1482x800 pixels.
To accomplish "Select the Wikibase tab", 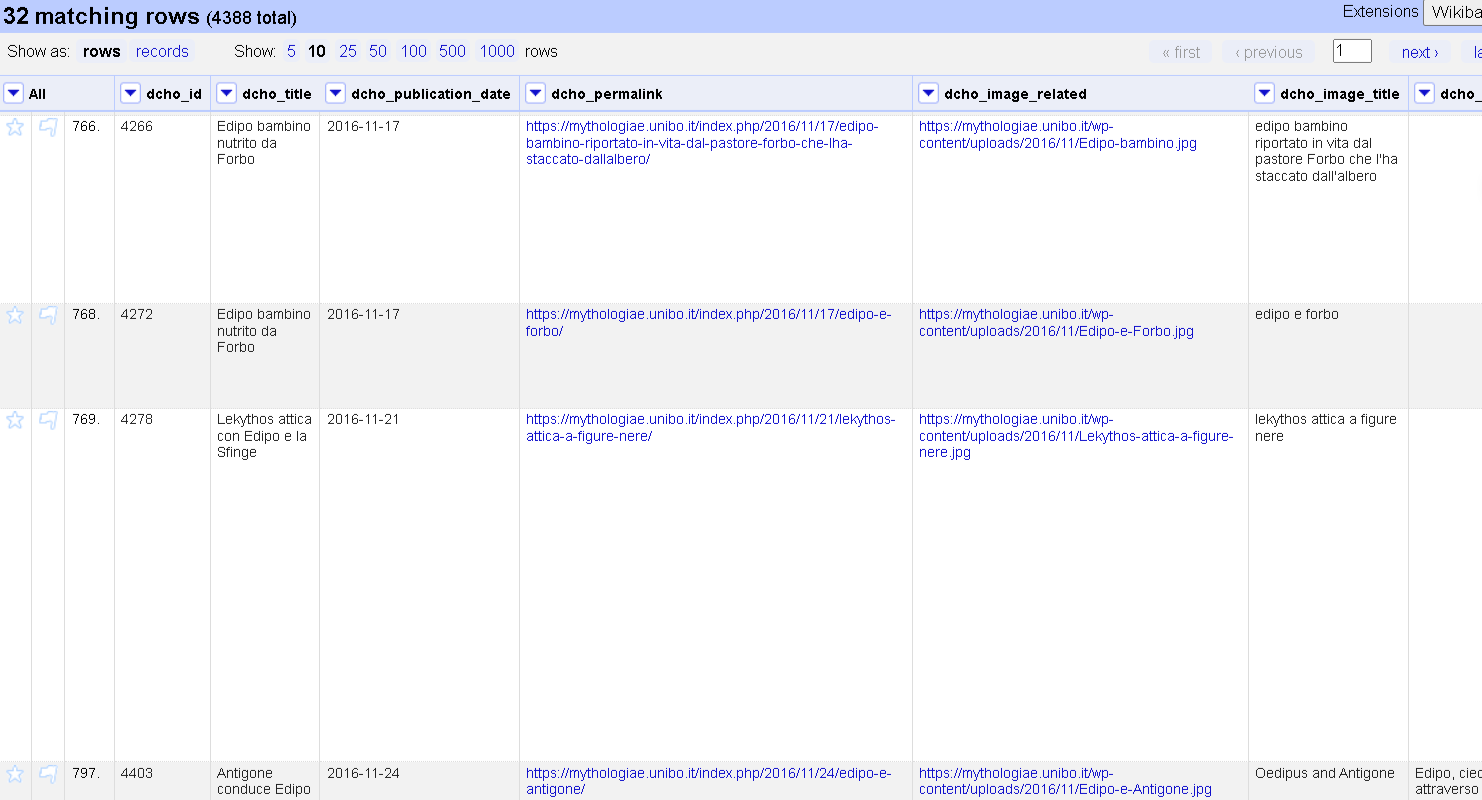I will [1455, 12].
